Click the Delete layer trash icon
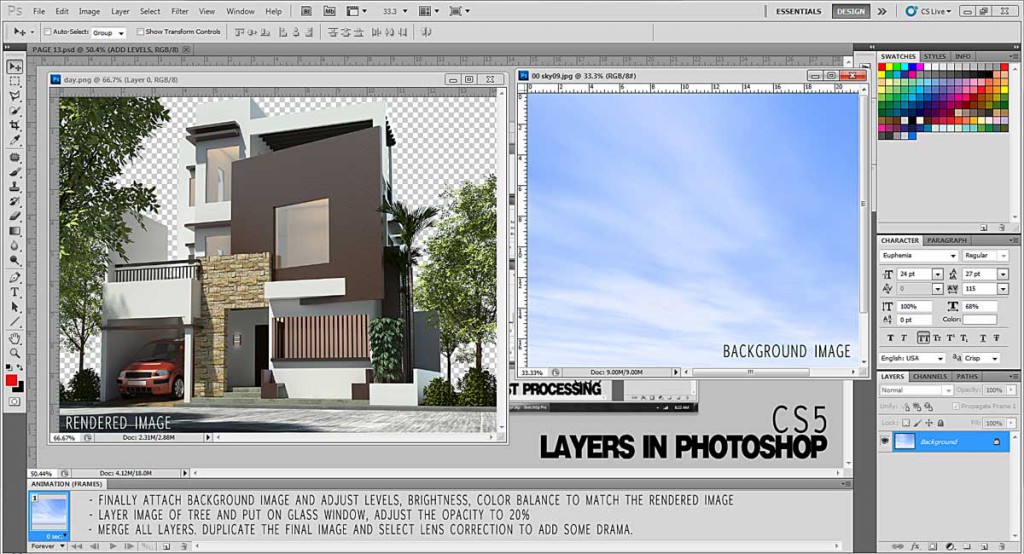 tap(1000, 546)
